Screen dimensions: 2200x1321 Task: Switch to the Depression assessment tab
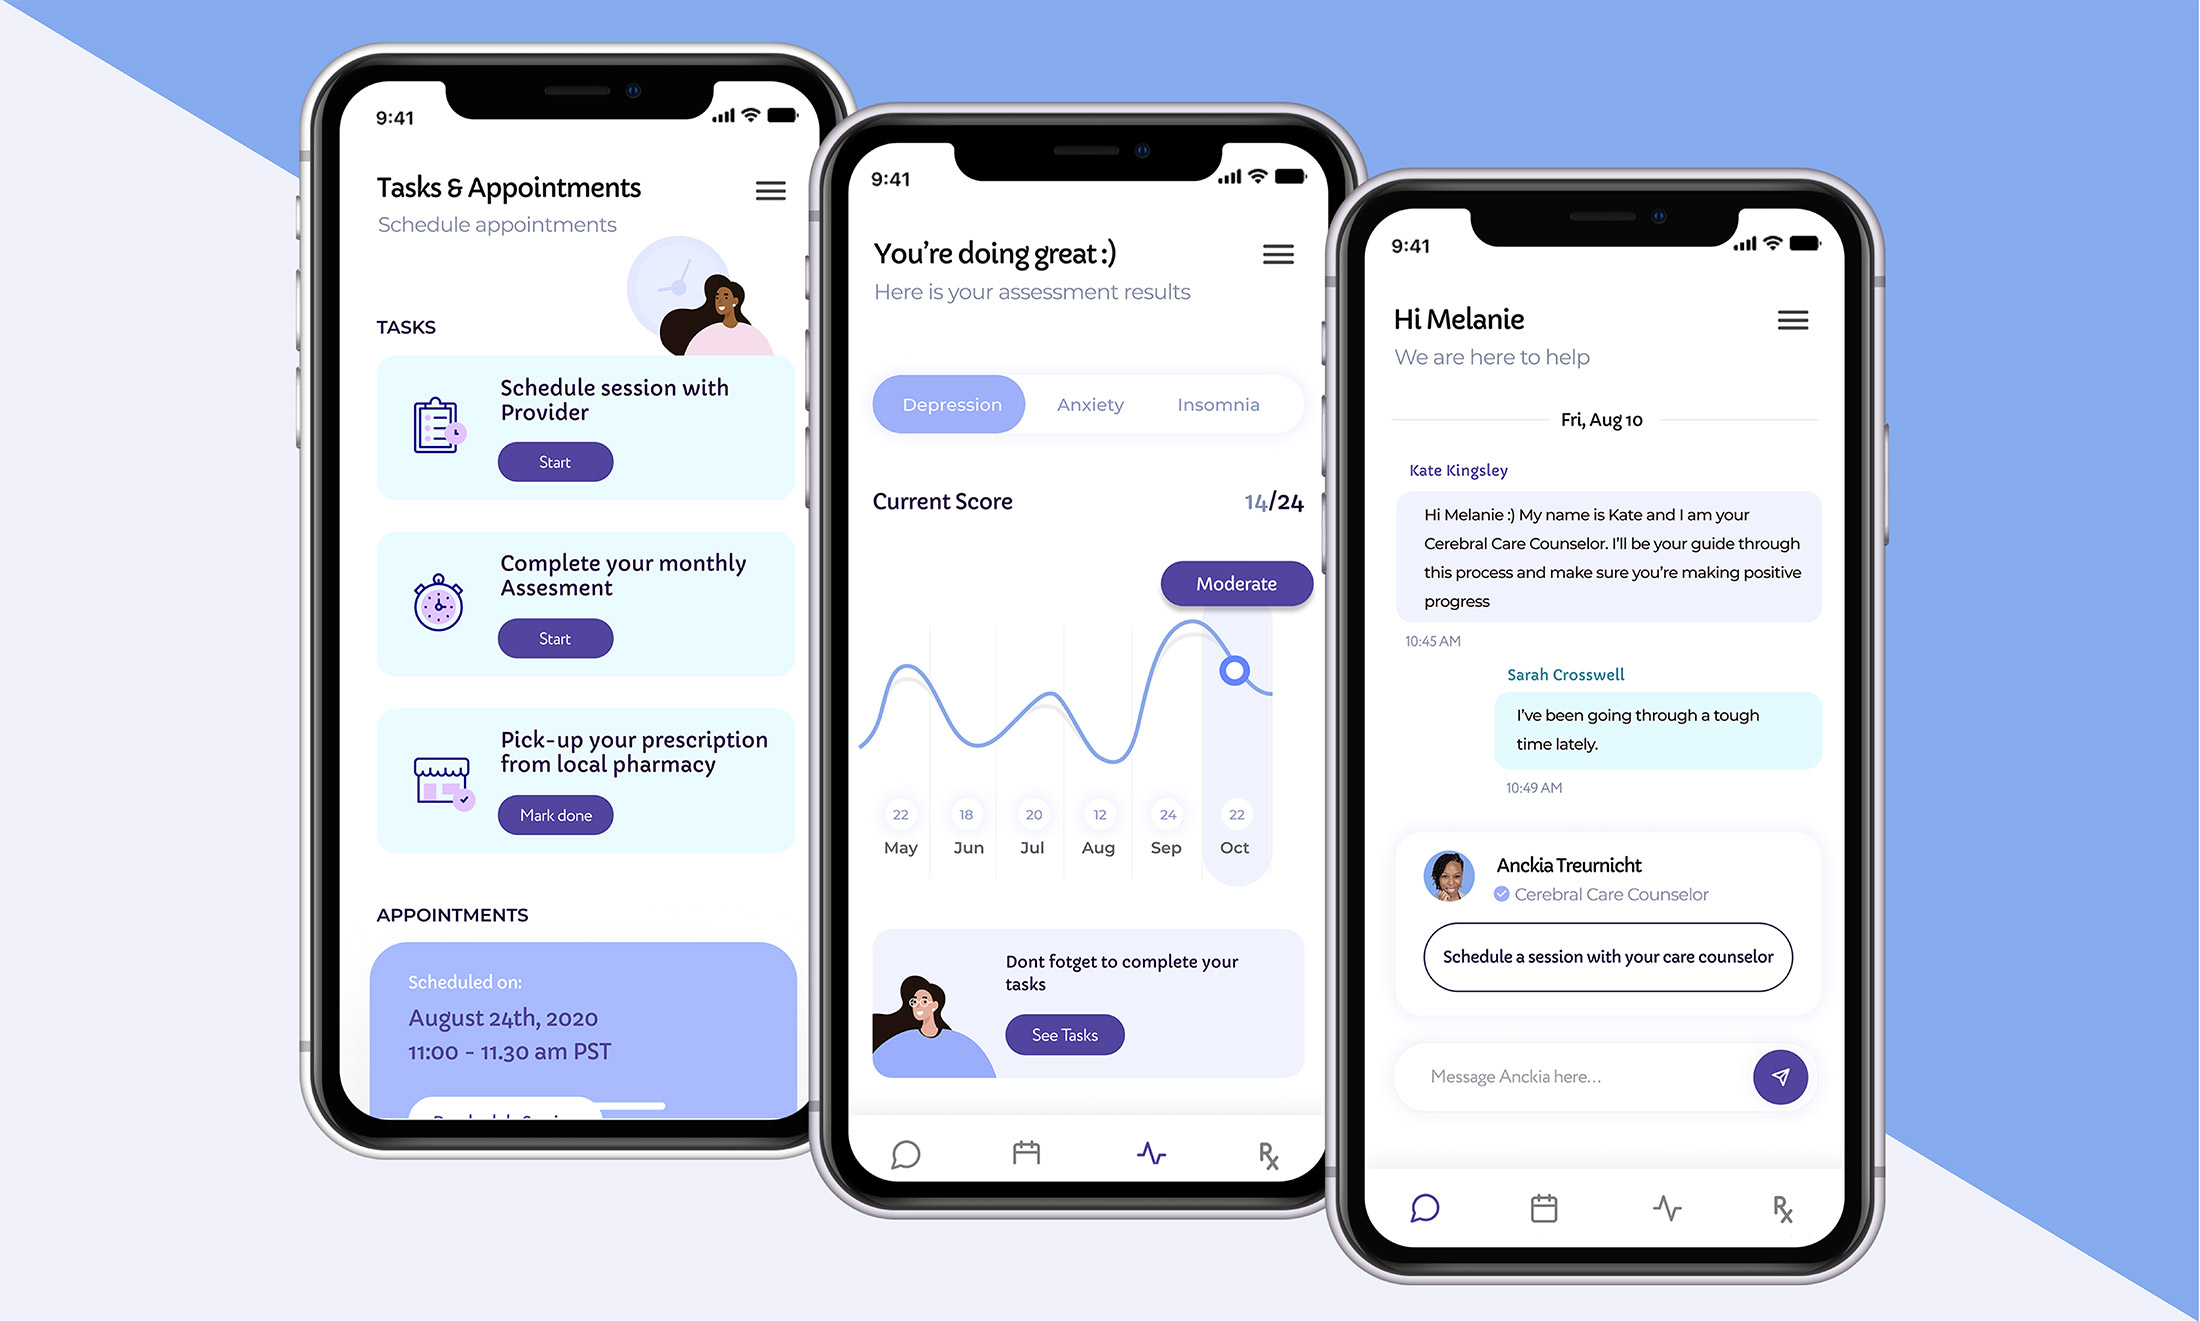point(951,402)
